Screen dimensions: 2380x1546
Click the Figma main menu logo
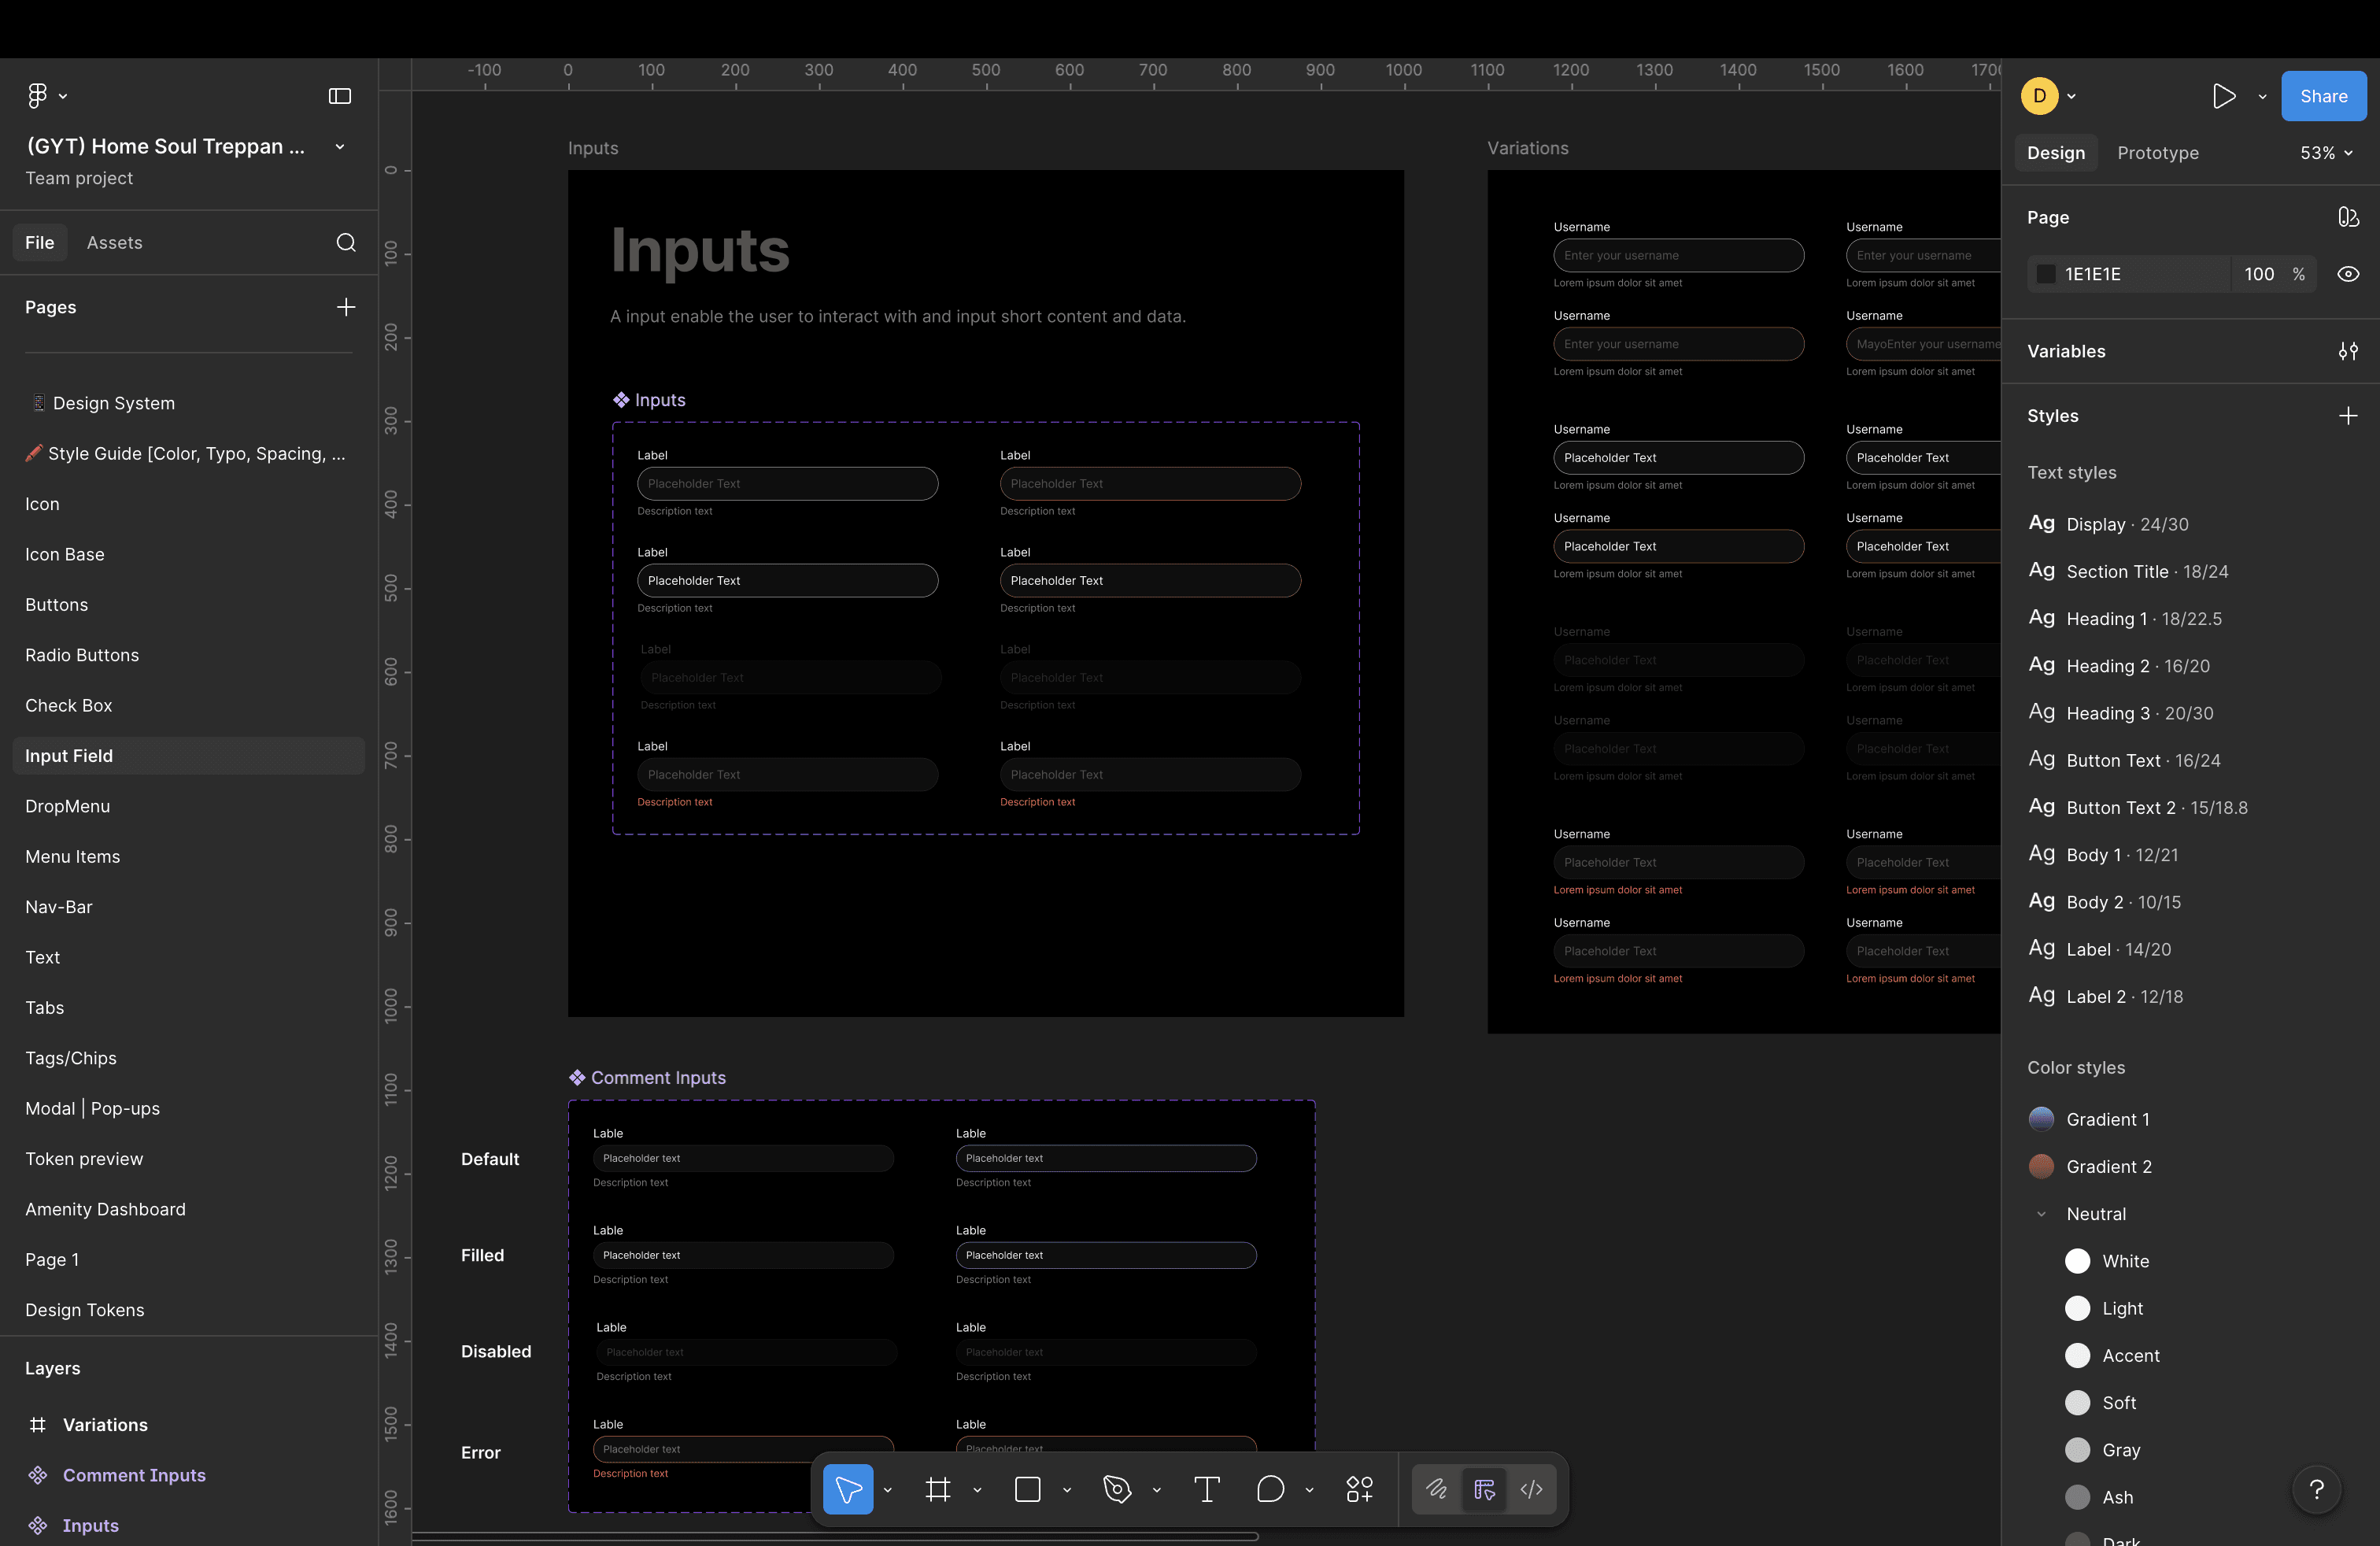pos(38,96)
